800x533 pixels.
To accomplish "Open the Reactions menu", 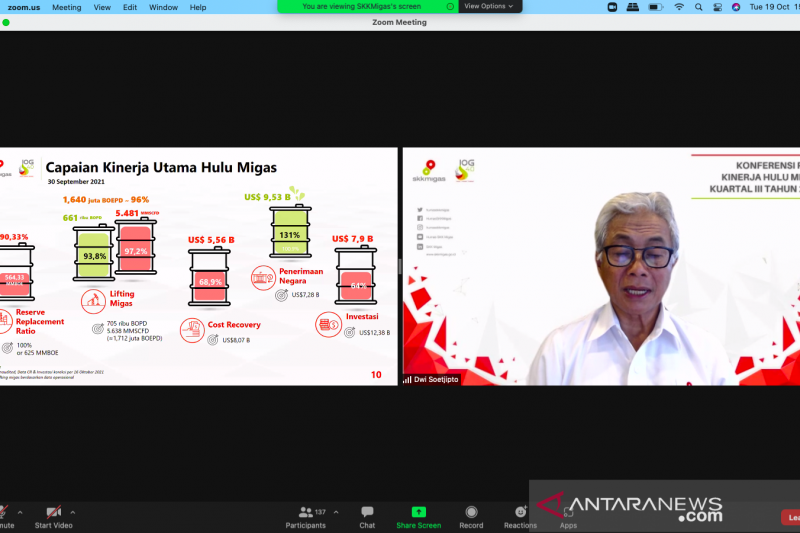I will 520,517.
